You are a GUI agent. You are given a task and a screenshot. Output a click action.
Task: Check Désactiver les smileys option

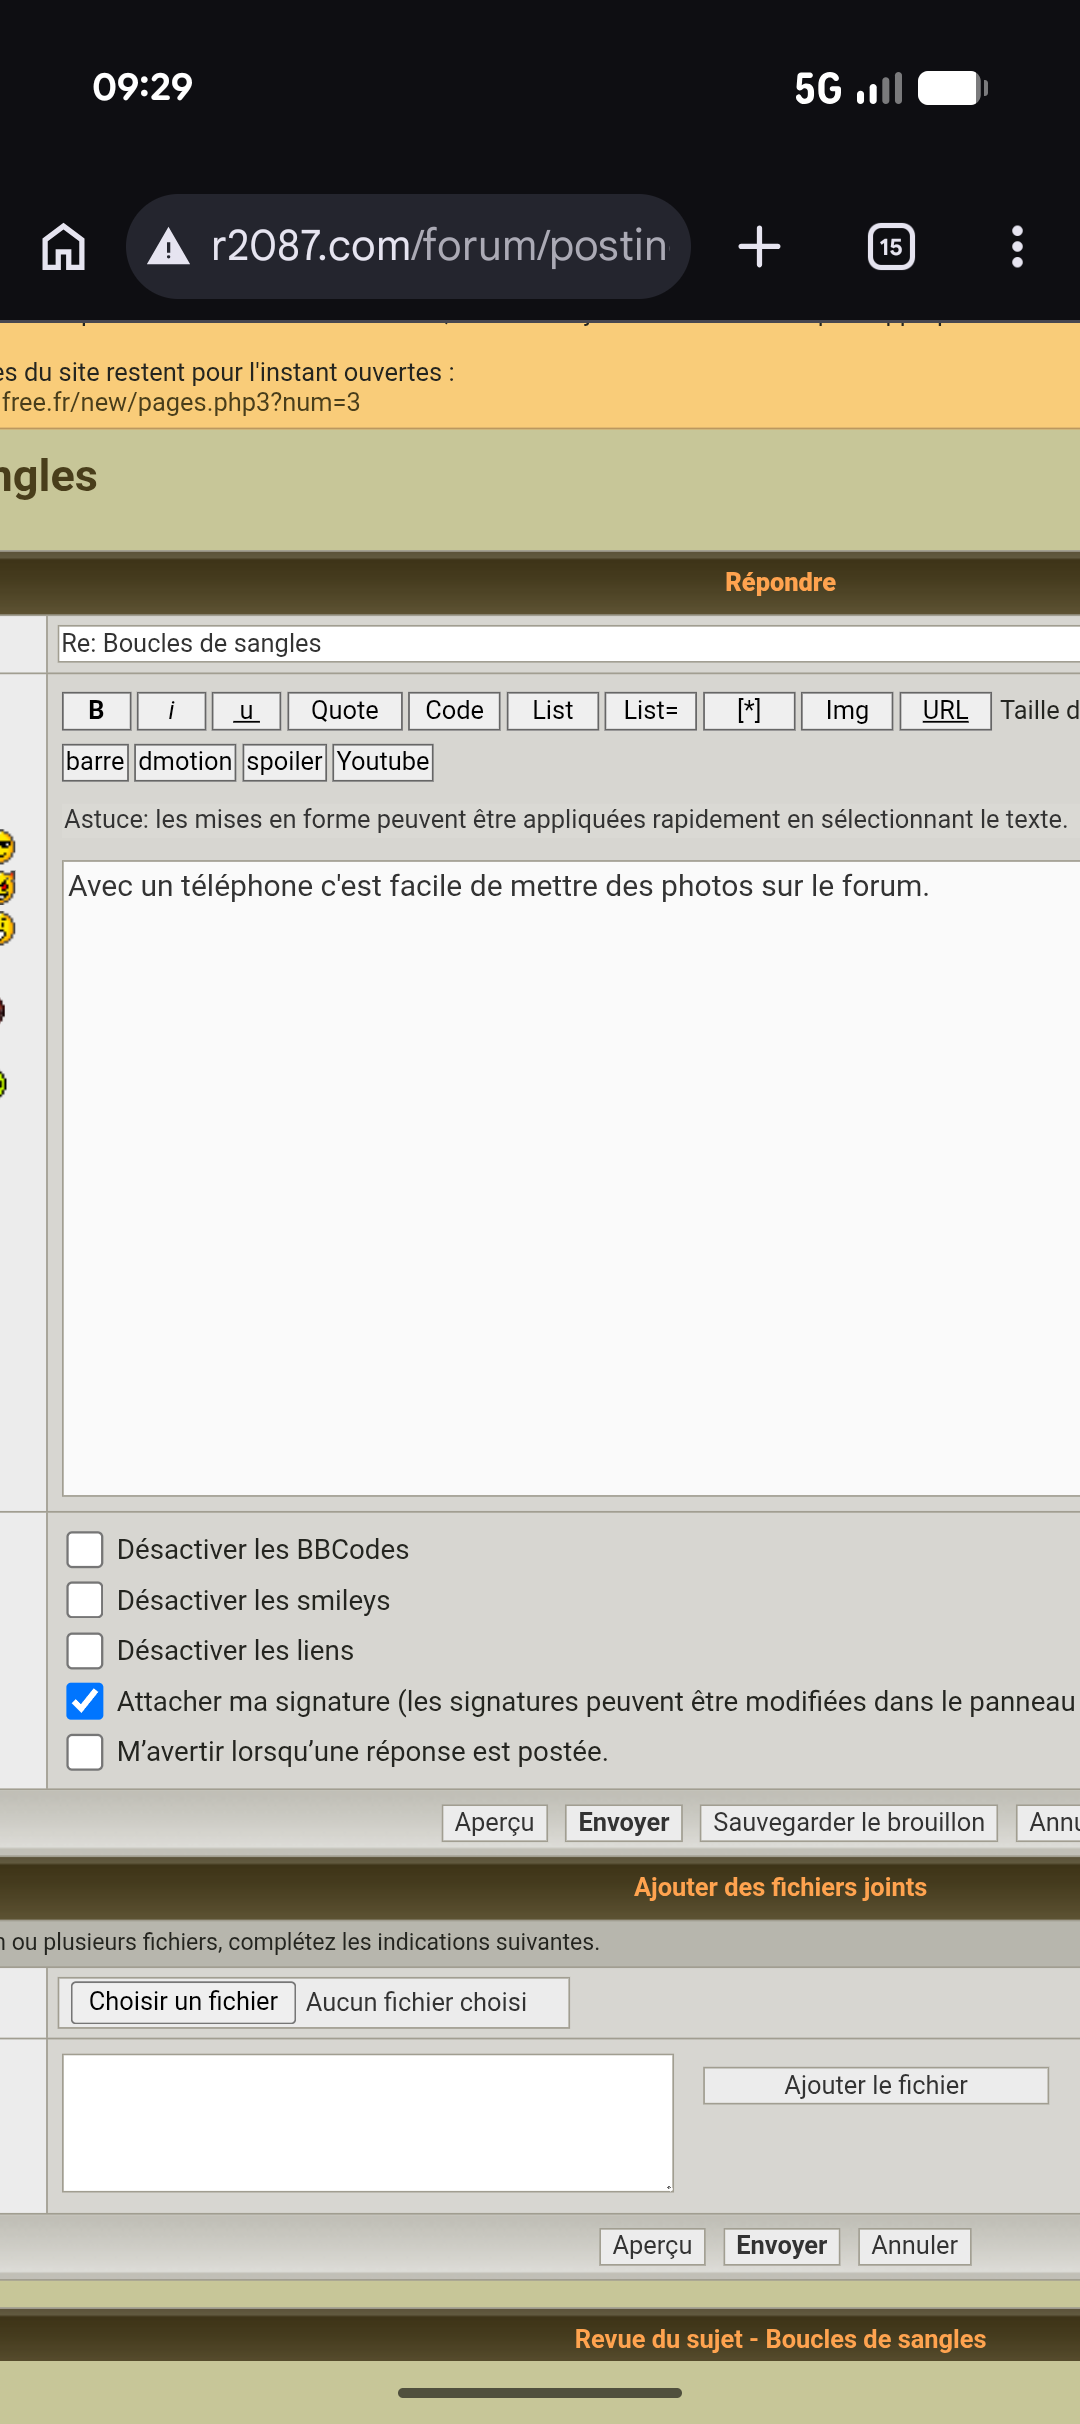85,1600
